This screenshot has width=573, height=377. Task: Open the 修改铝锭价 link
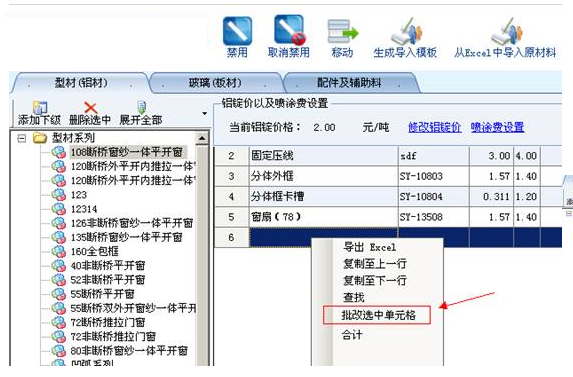tap(435, 127)
